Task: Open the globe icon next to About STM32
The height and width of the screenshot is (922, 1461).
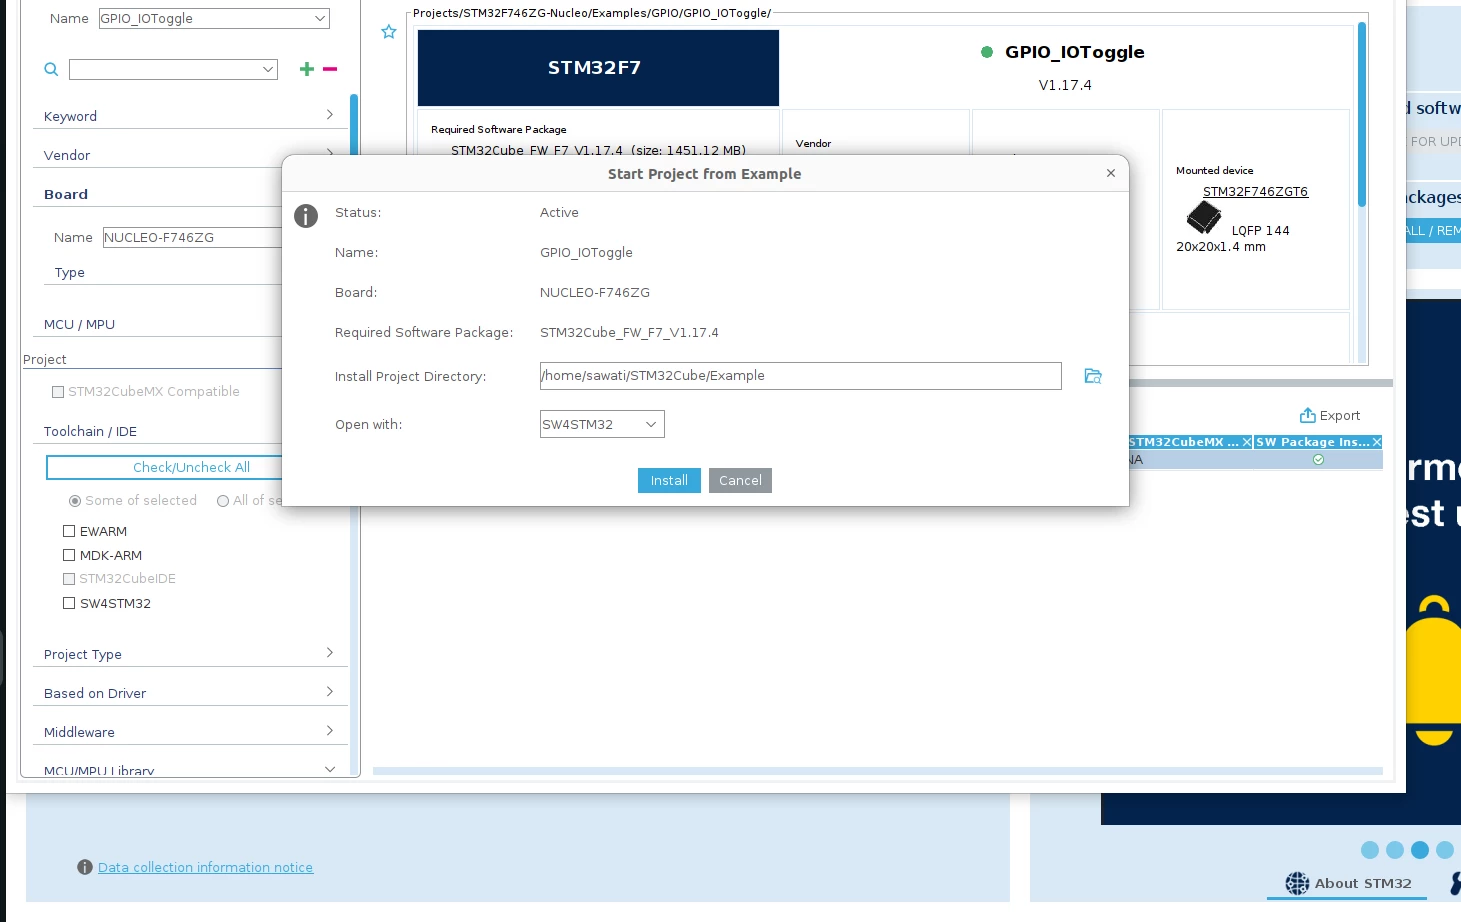Action: (1297, 883)
